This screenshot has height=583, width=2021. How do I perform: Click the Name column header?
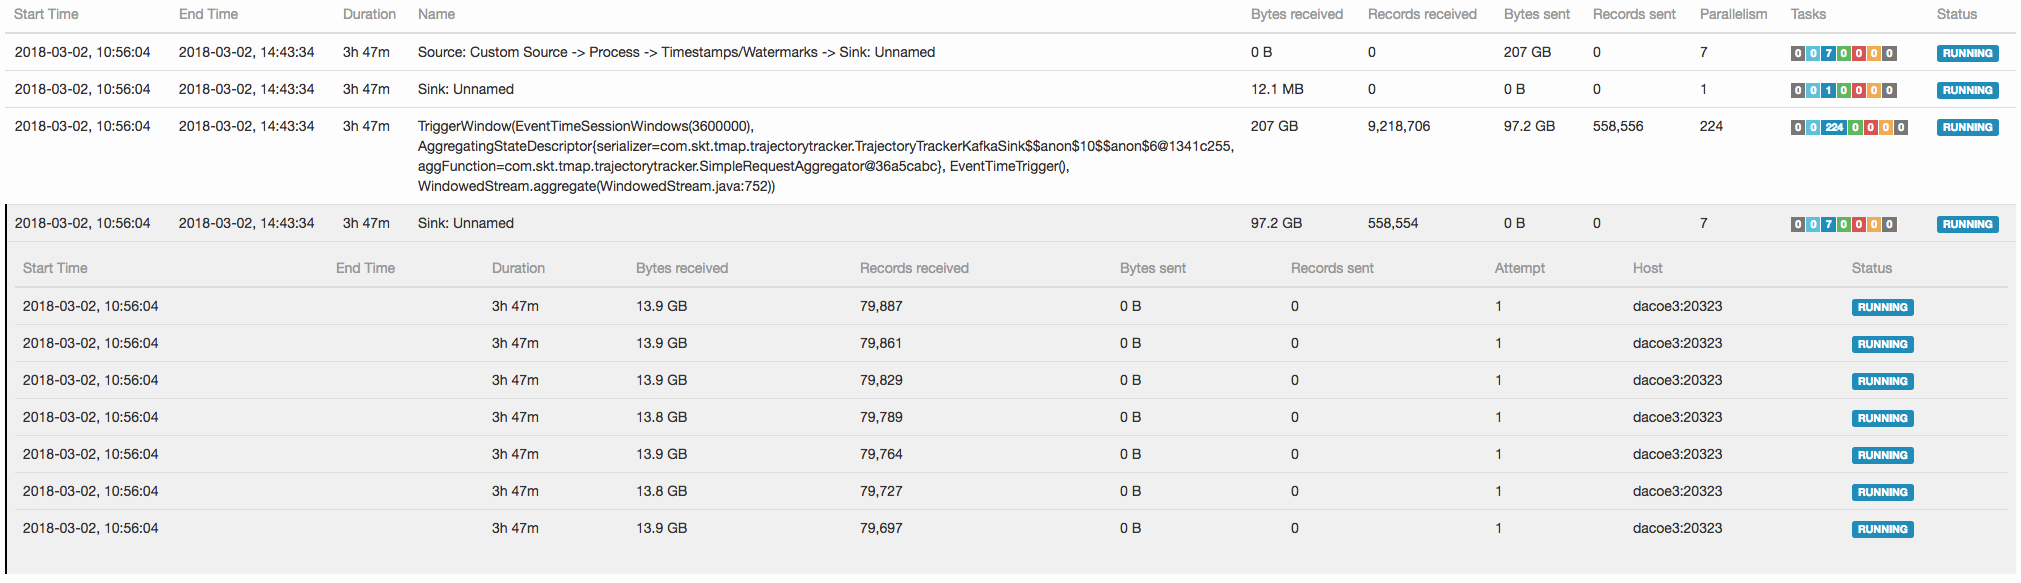(x=436, y=14)
